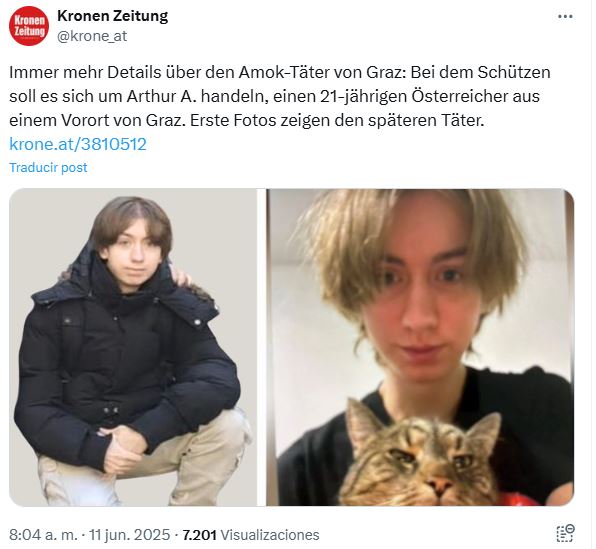Click the 11 jun. 2025 date
Screen dimensions: 596x549
(129, 535)
